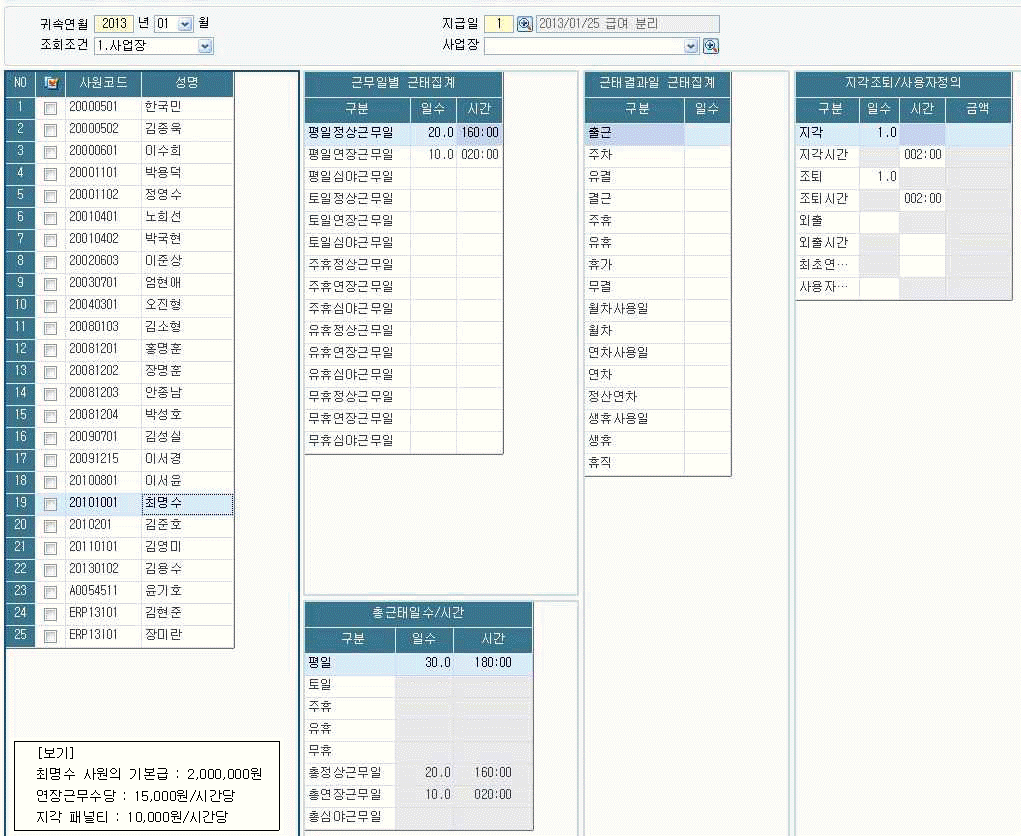This screenshot has width=1021, height=836.
Task: Expand the 조회조건 dropdown showing 1.사업장
Action: pyautogui.click(x=205, y=46)
